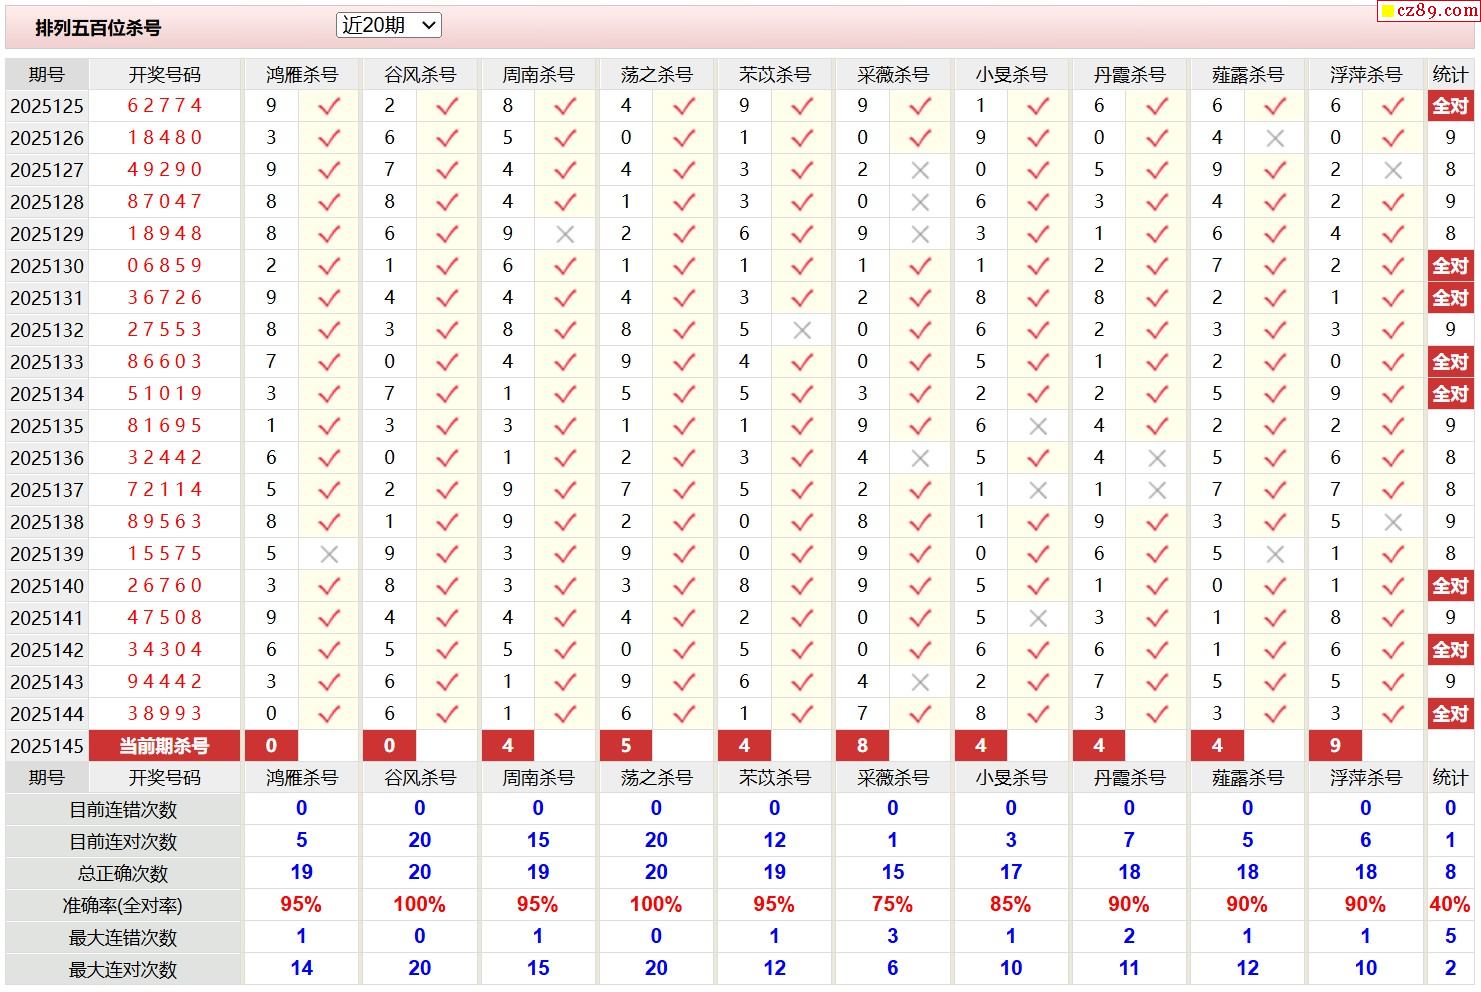The width and height of the screenshot is (1481, 992).
Task: Click the X mark for 丹霞杀号 in row 2025136
Action: point(1157,458)
